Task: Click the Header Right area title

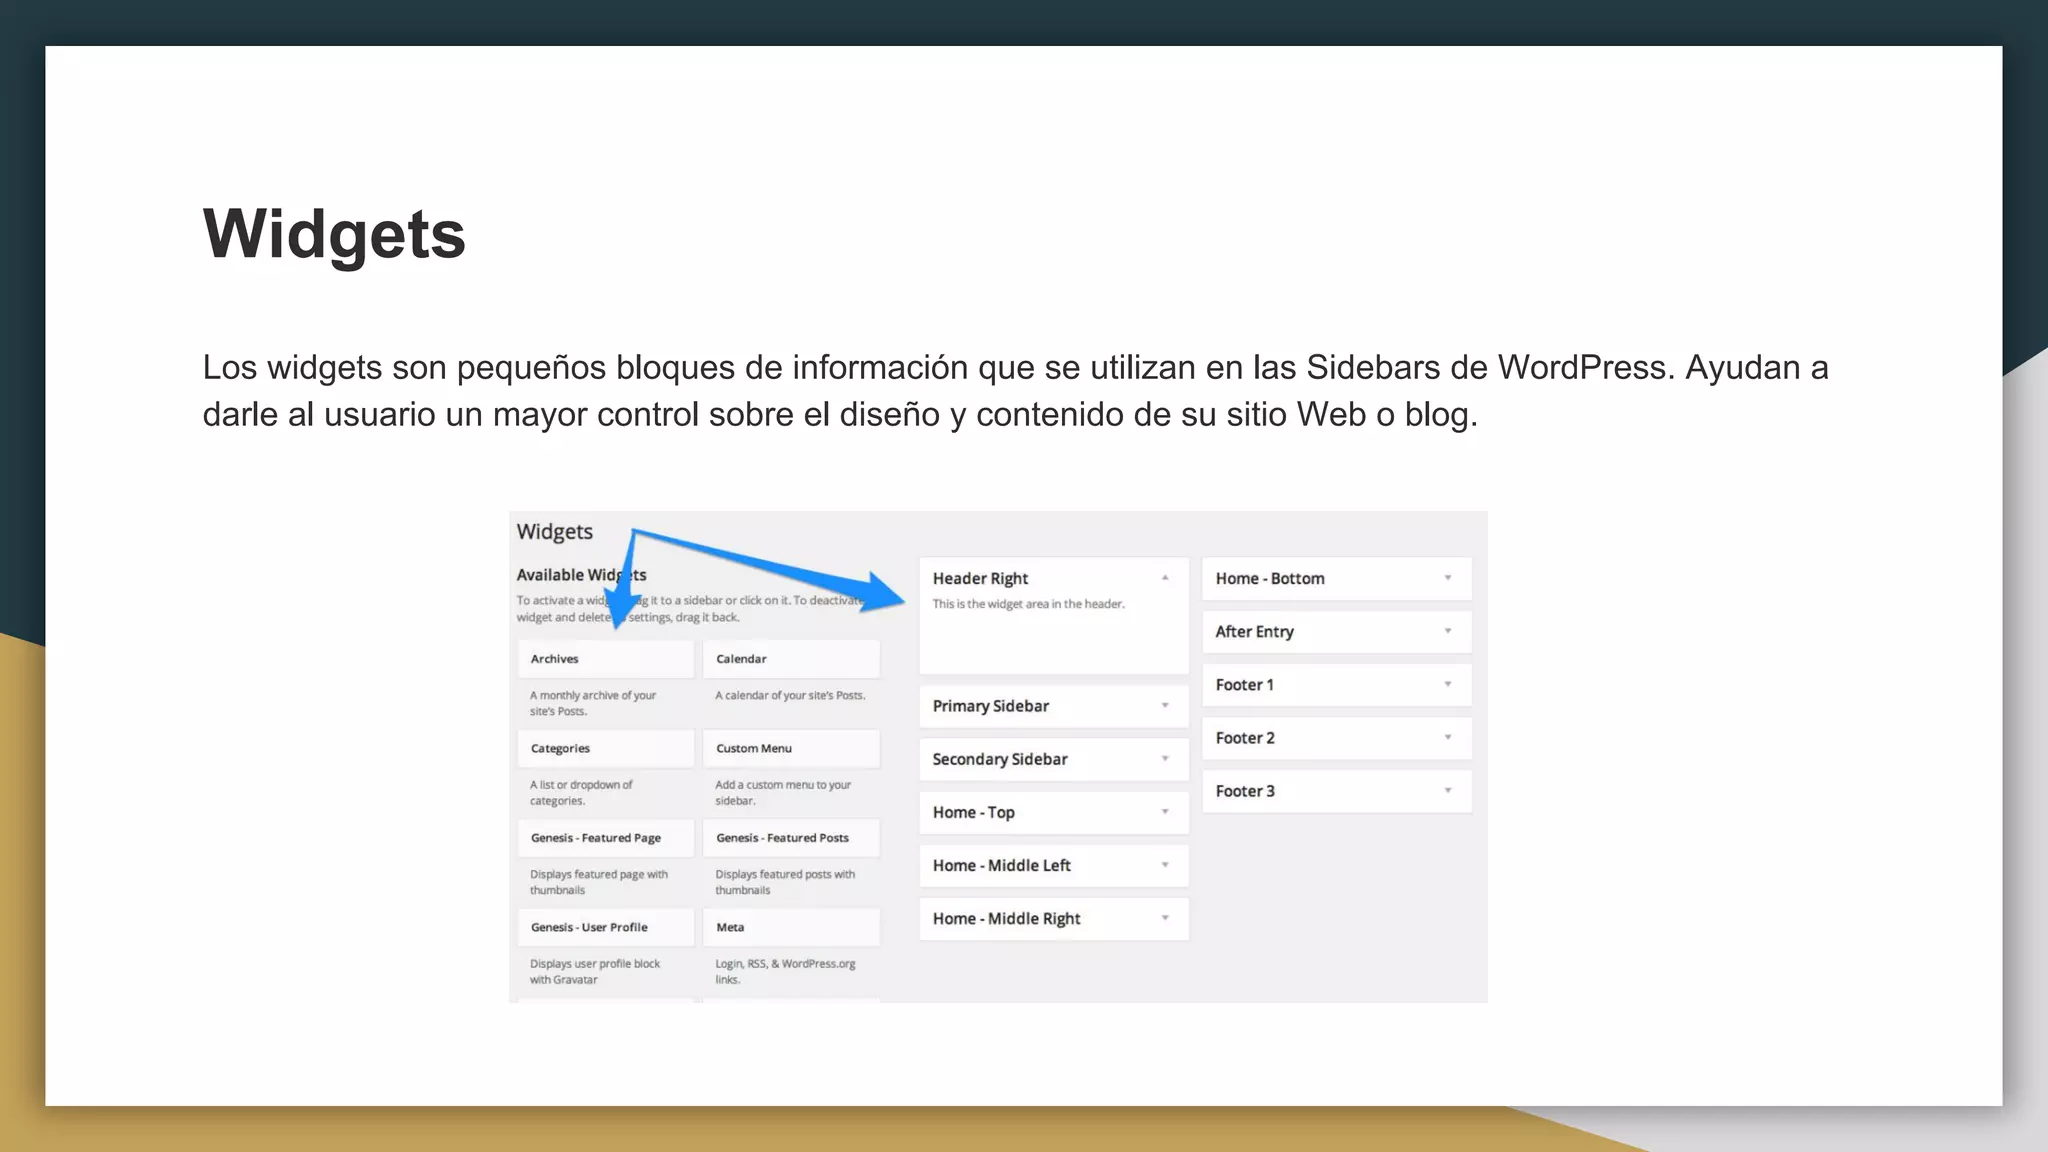Action: 980,578
